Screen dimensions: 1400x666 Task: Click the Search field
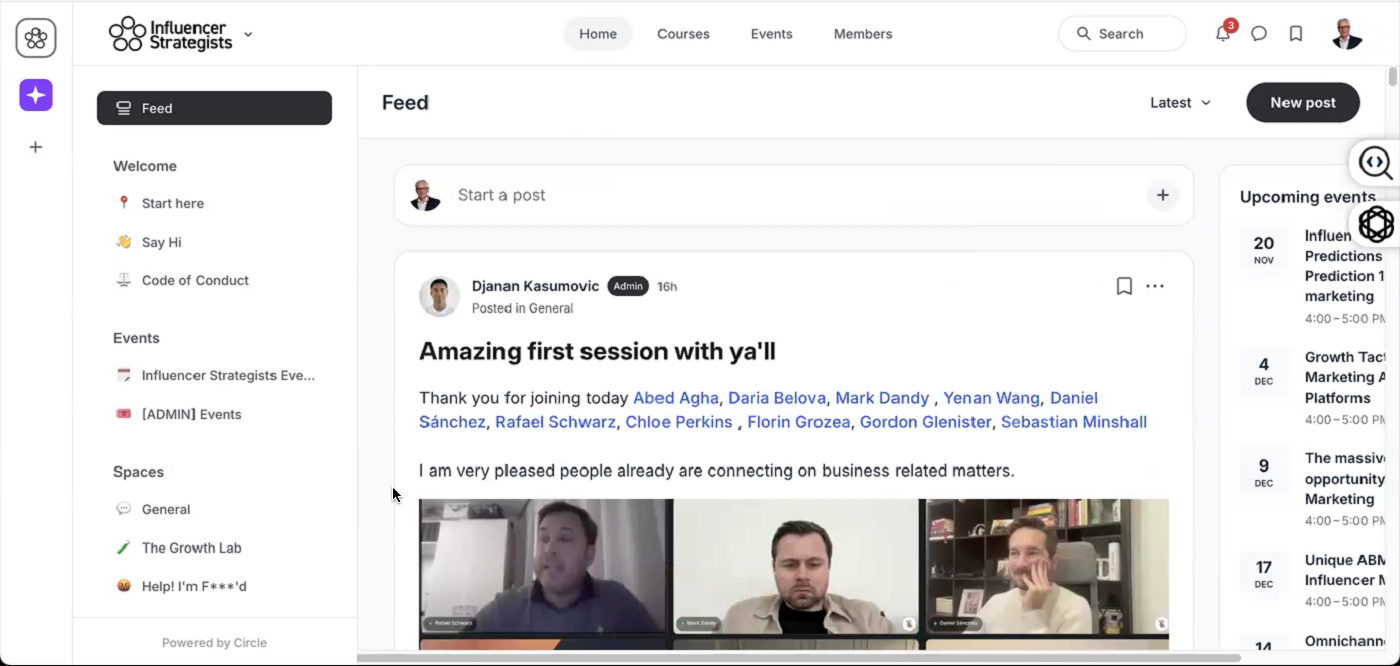click(x=1122, y=34)
